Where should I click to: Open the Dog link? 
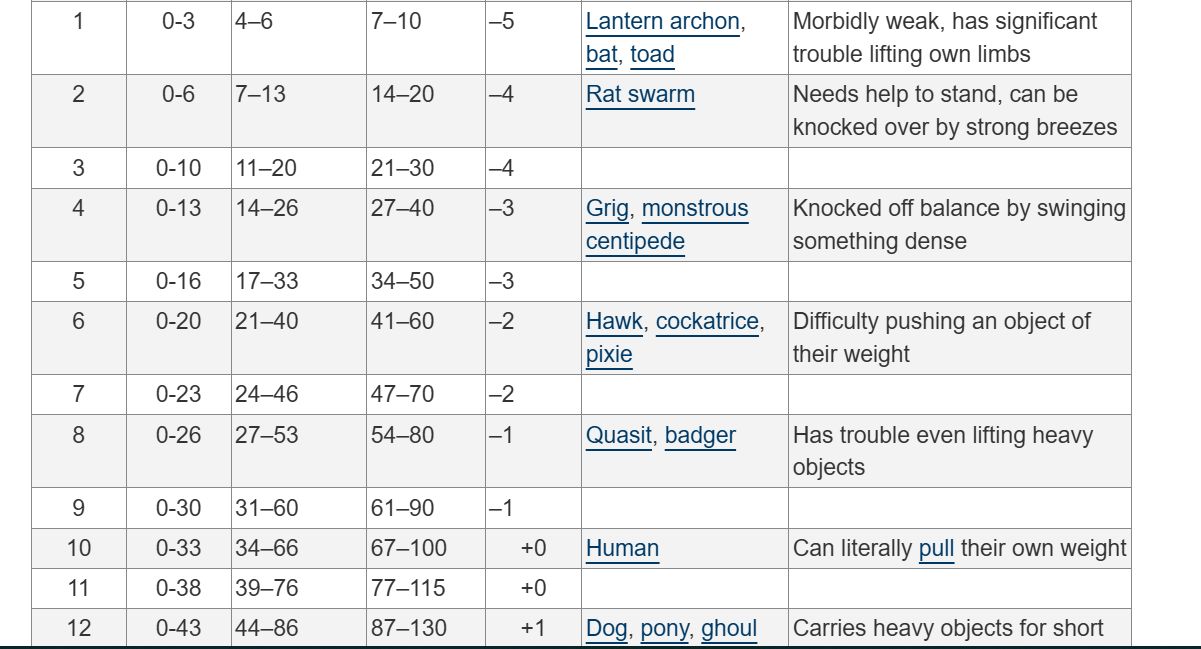tap(606, 629)
